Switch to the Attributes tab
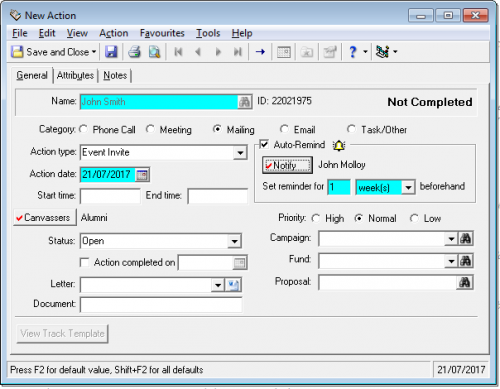This screenshot has height=389, width=500. coord(75,76)
